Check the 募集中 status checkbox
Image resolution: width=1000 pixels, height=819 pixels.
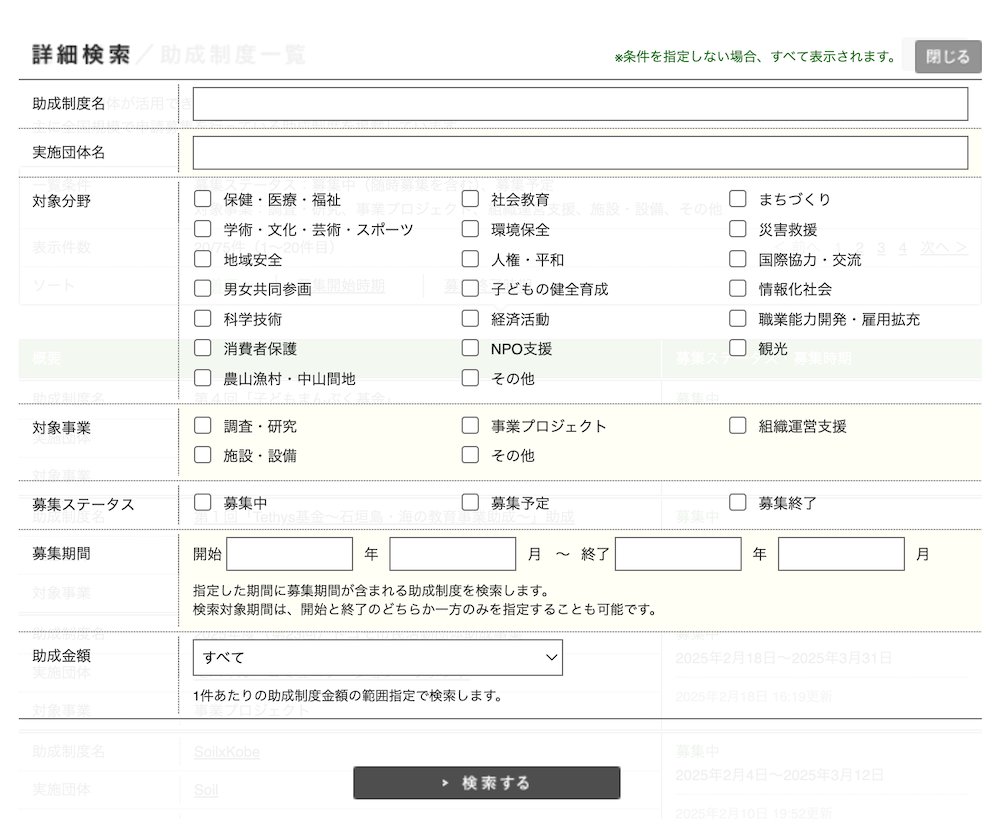[203, 502]
